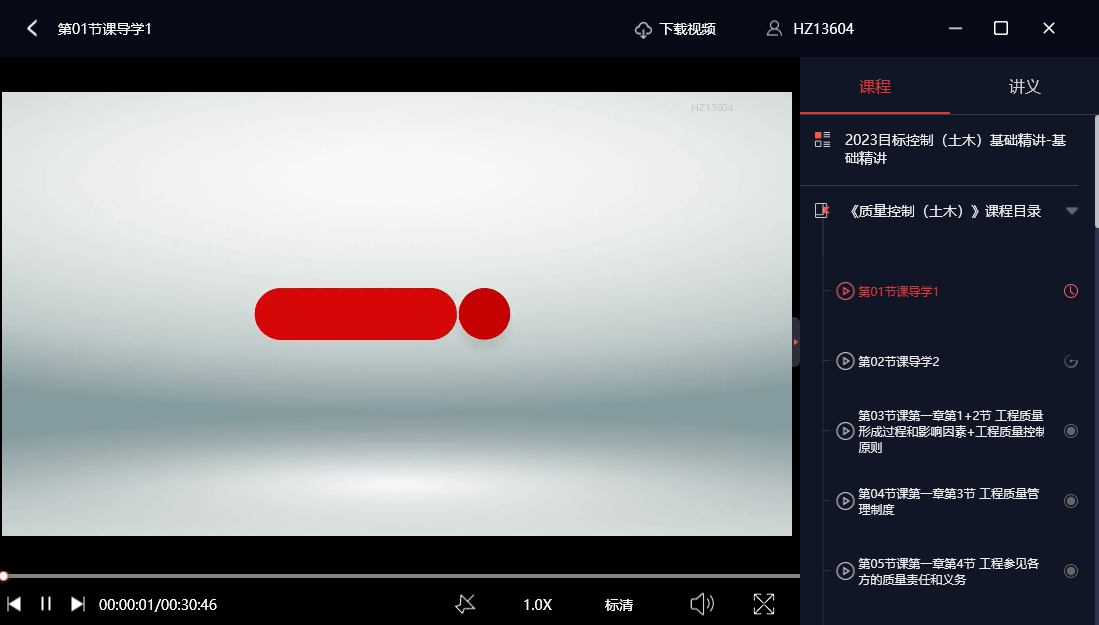Collapse the sidebar using the handle arrow
Viewport: 1099px width, 625px height.
point(795,342)
